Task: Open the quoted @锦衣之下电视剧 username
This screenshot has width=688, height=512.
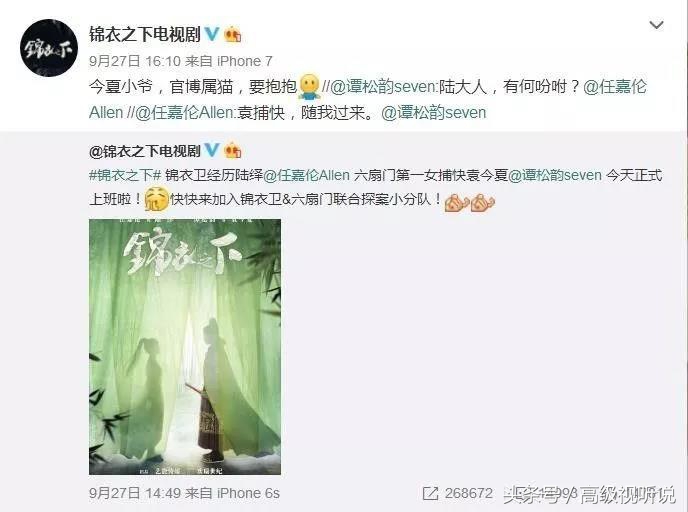Action: [x=145, y=151]
